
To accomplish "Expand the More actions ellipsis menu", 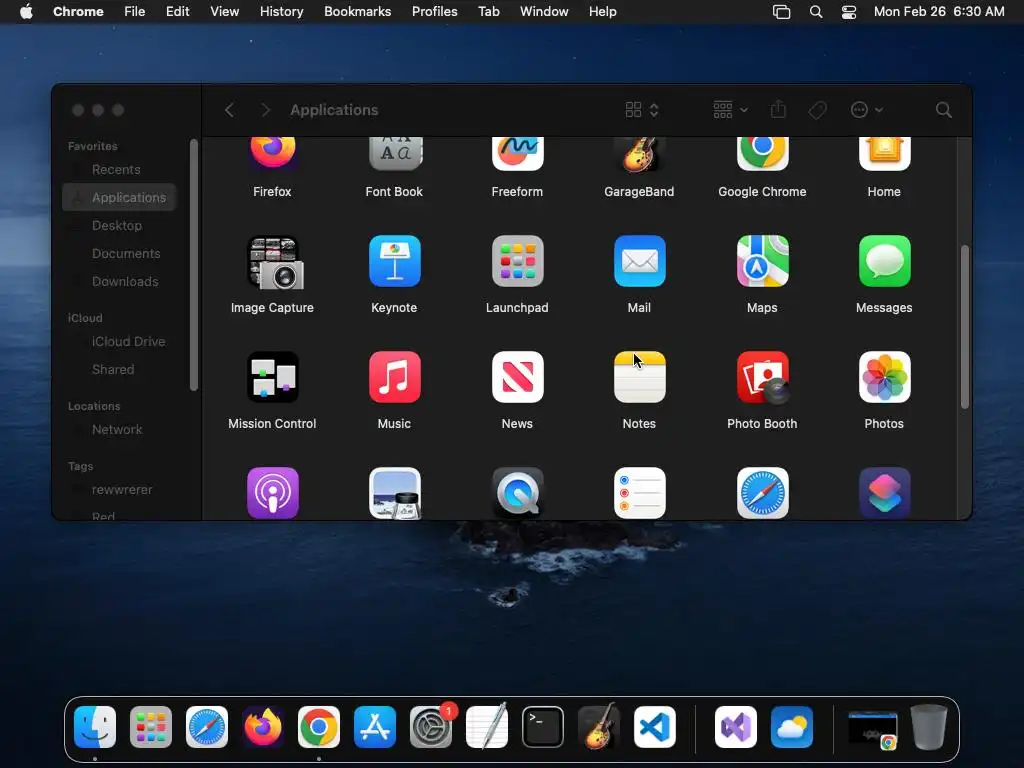I will point(867,110).
